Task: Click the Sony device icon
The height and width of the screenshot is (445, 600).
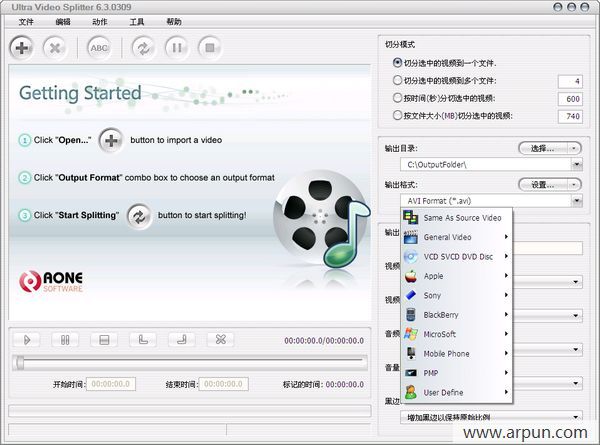Action: point(411,295)
